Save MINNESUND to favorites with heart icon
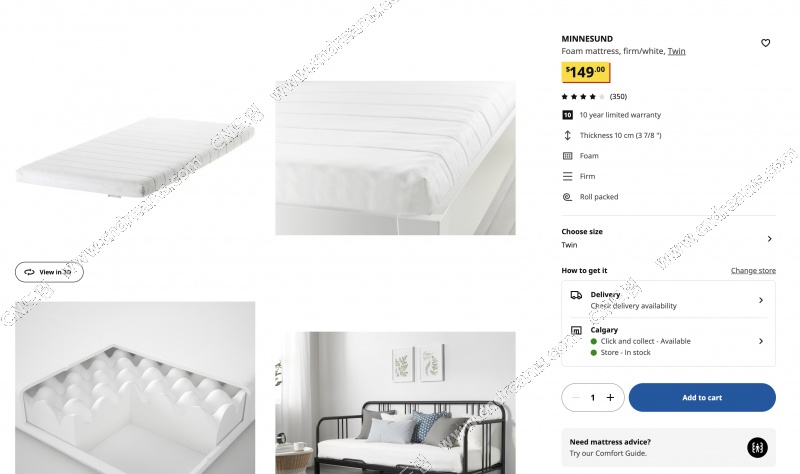Image resolution: width=800 pixels, height=474 pixels. click(765, 43)
